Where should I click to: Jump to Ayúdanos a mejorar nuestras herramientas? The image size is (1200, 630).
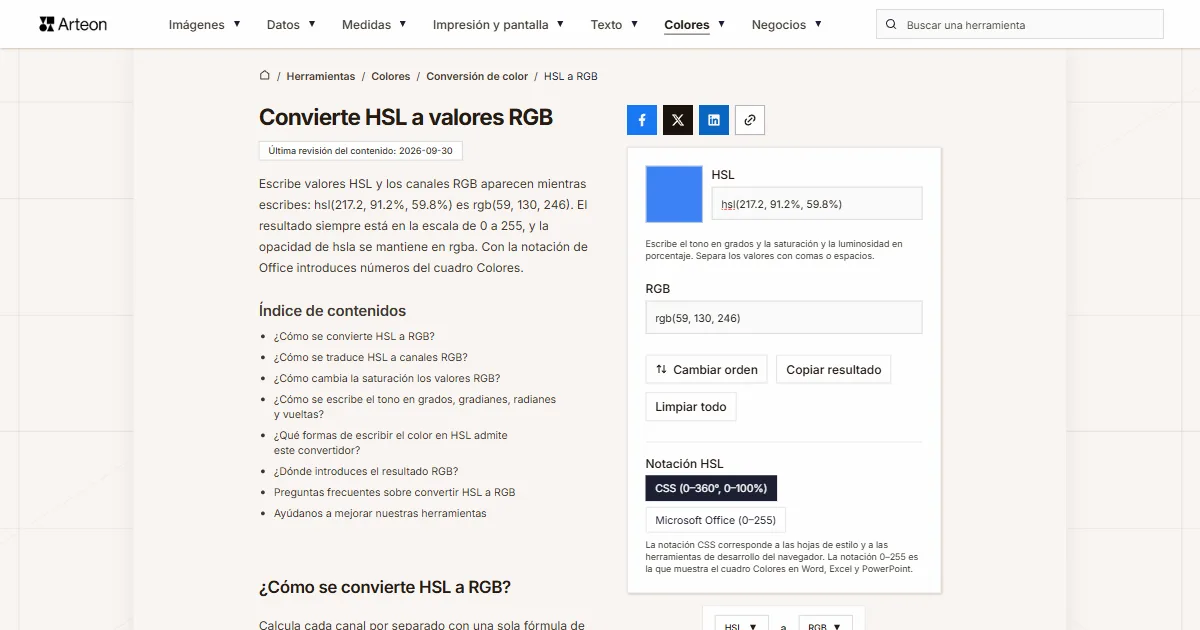[x=380, y=513]
